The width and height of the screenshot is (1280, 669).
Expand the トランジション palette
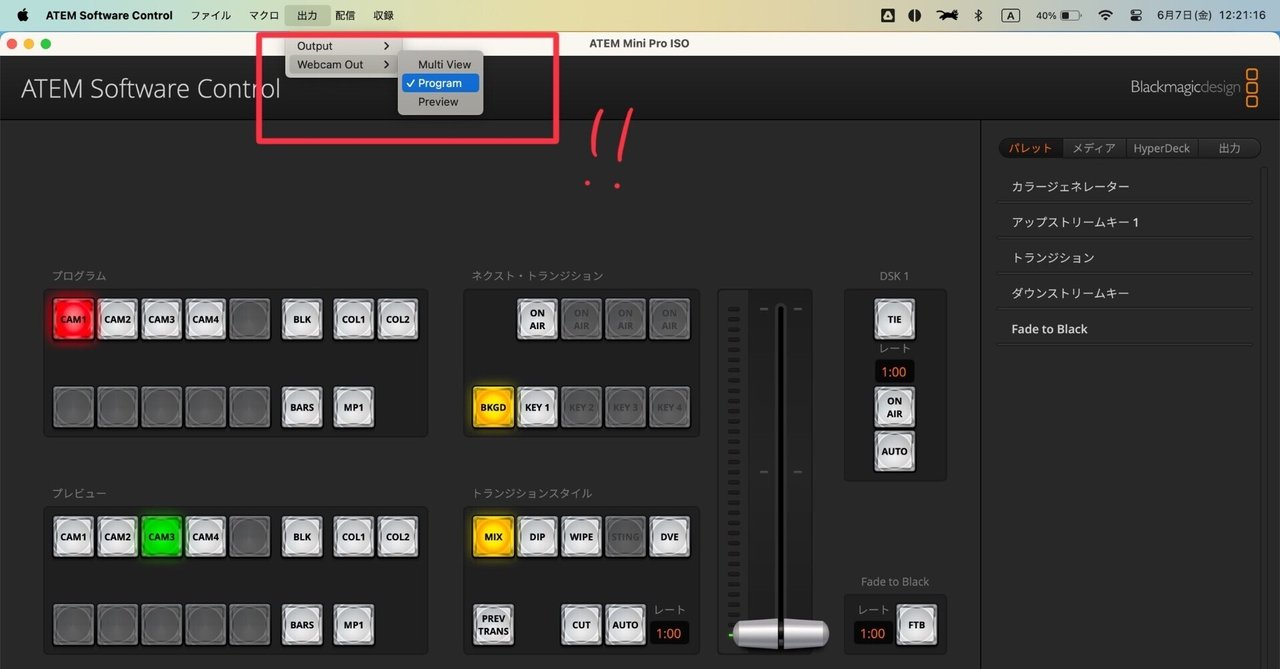coord(1124,258)
